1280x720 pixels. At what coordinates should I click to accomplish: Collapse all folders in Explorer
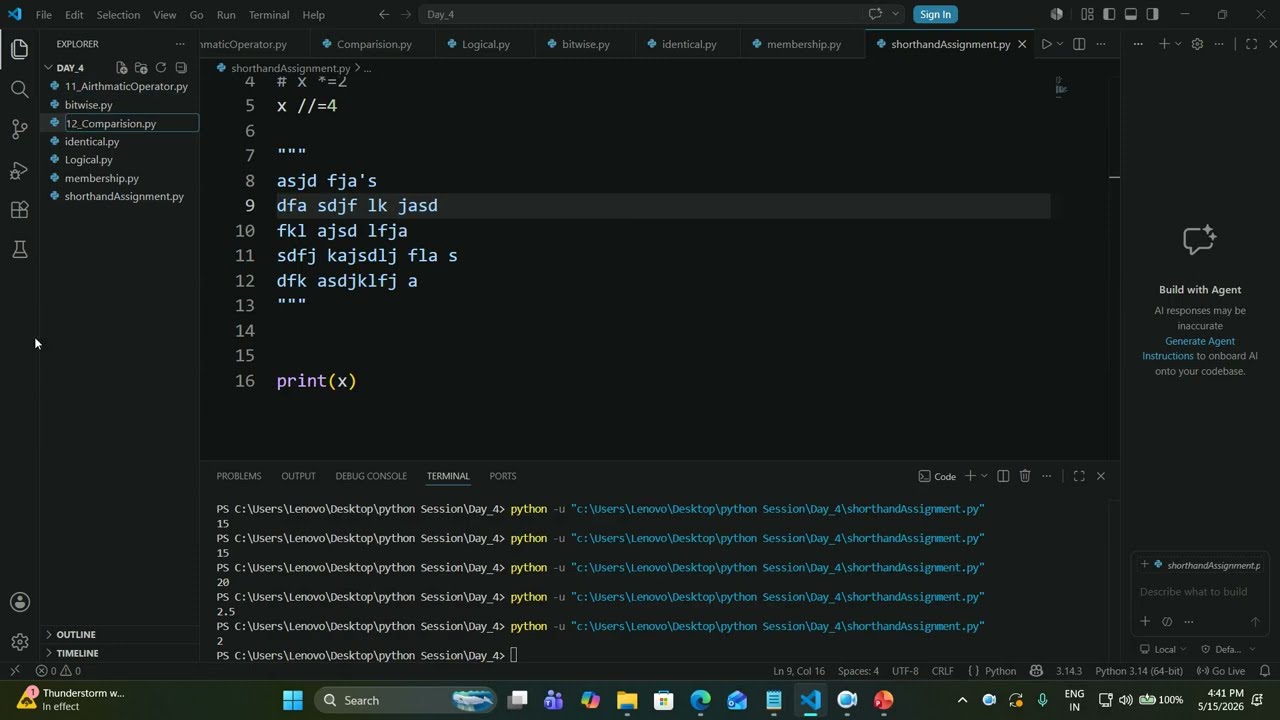pos(181,68)
